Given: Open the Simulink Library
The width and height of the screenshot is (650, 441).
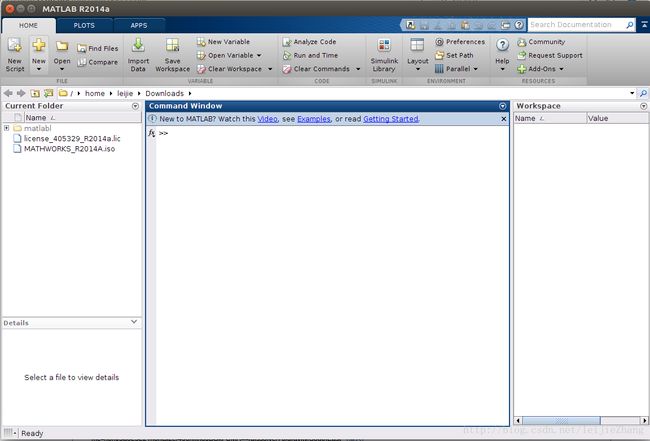Looking at the screenshot, I should click(x=384, y=55).
